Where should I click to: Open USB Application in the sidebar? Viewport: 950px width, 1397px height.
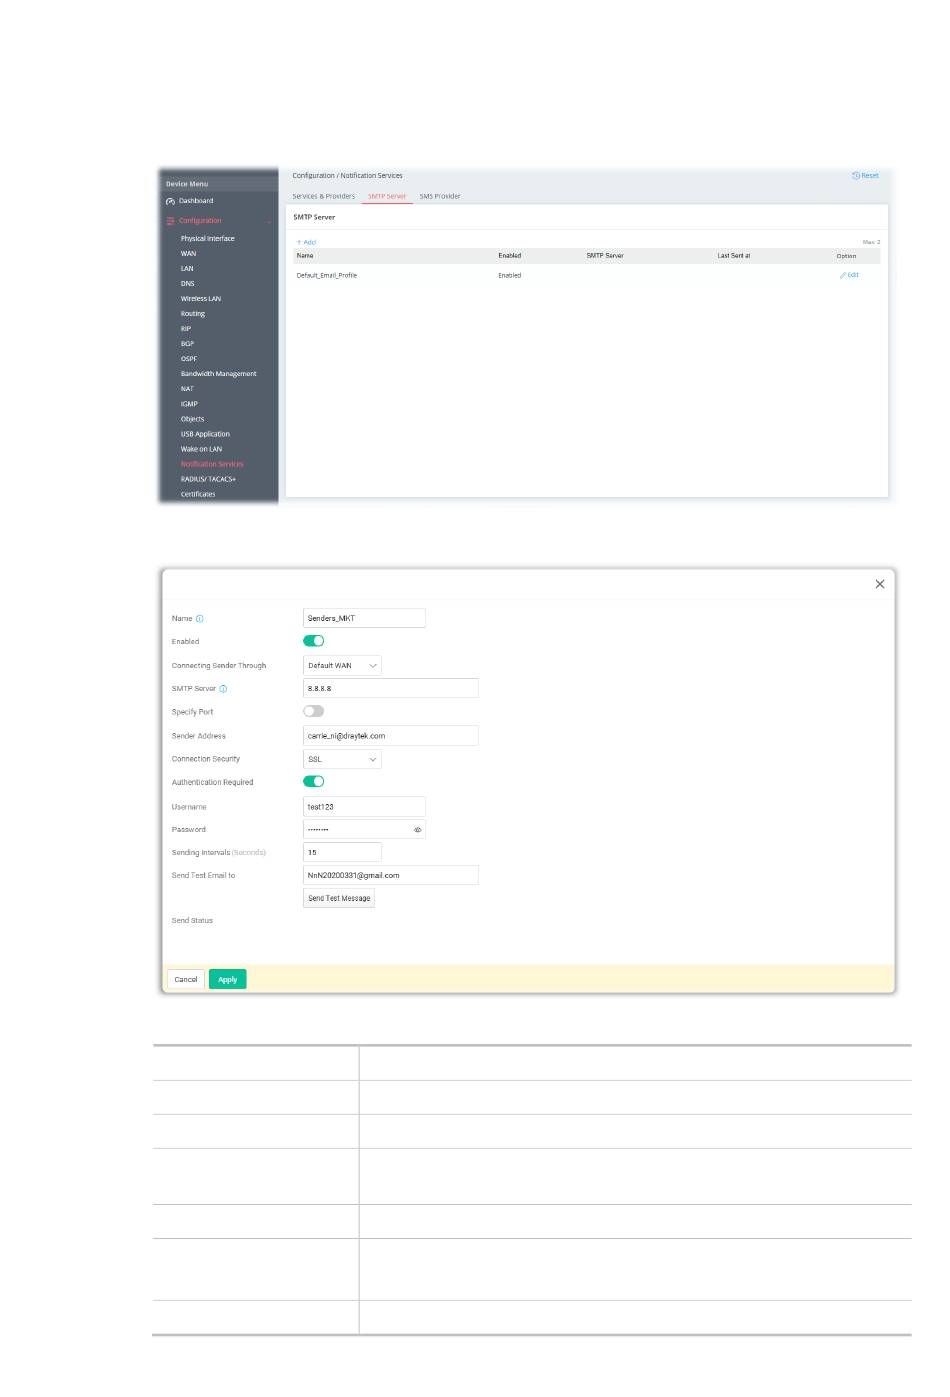click(x=205, y=434)
